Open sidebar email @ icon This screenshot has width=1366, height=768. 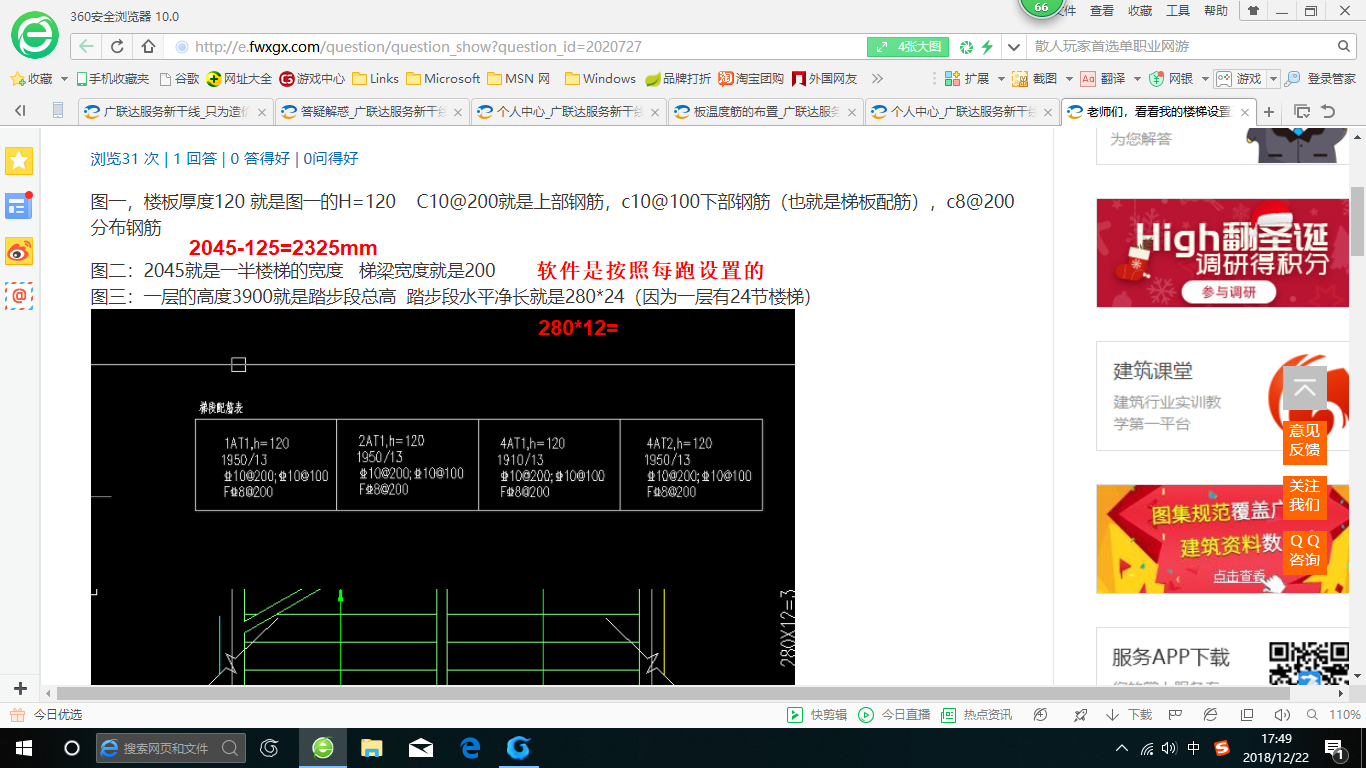[19, 296]
